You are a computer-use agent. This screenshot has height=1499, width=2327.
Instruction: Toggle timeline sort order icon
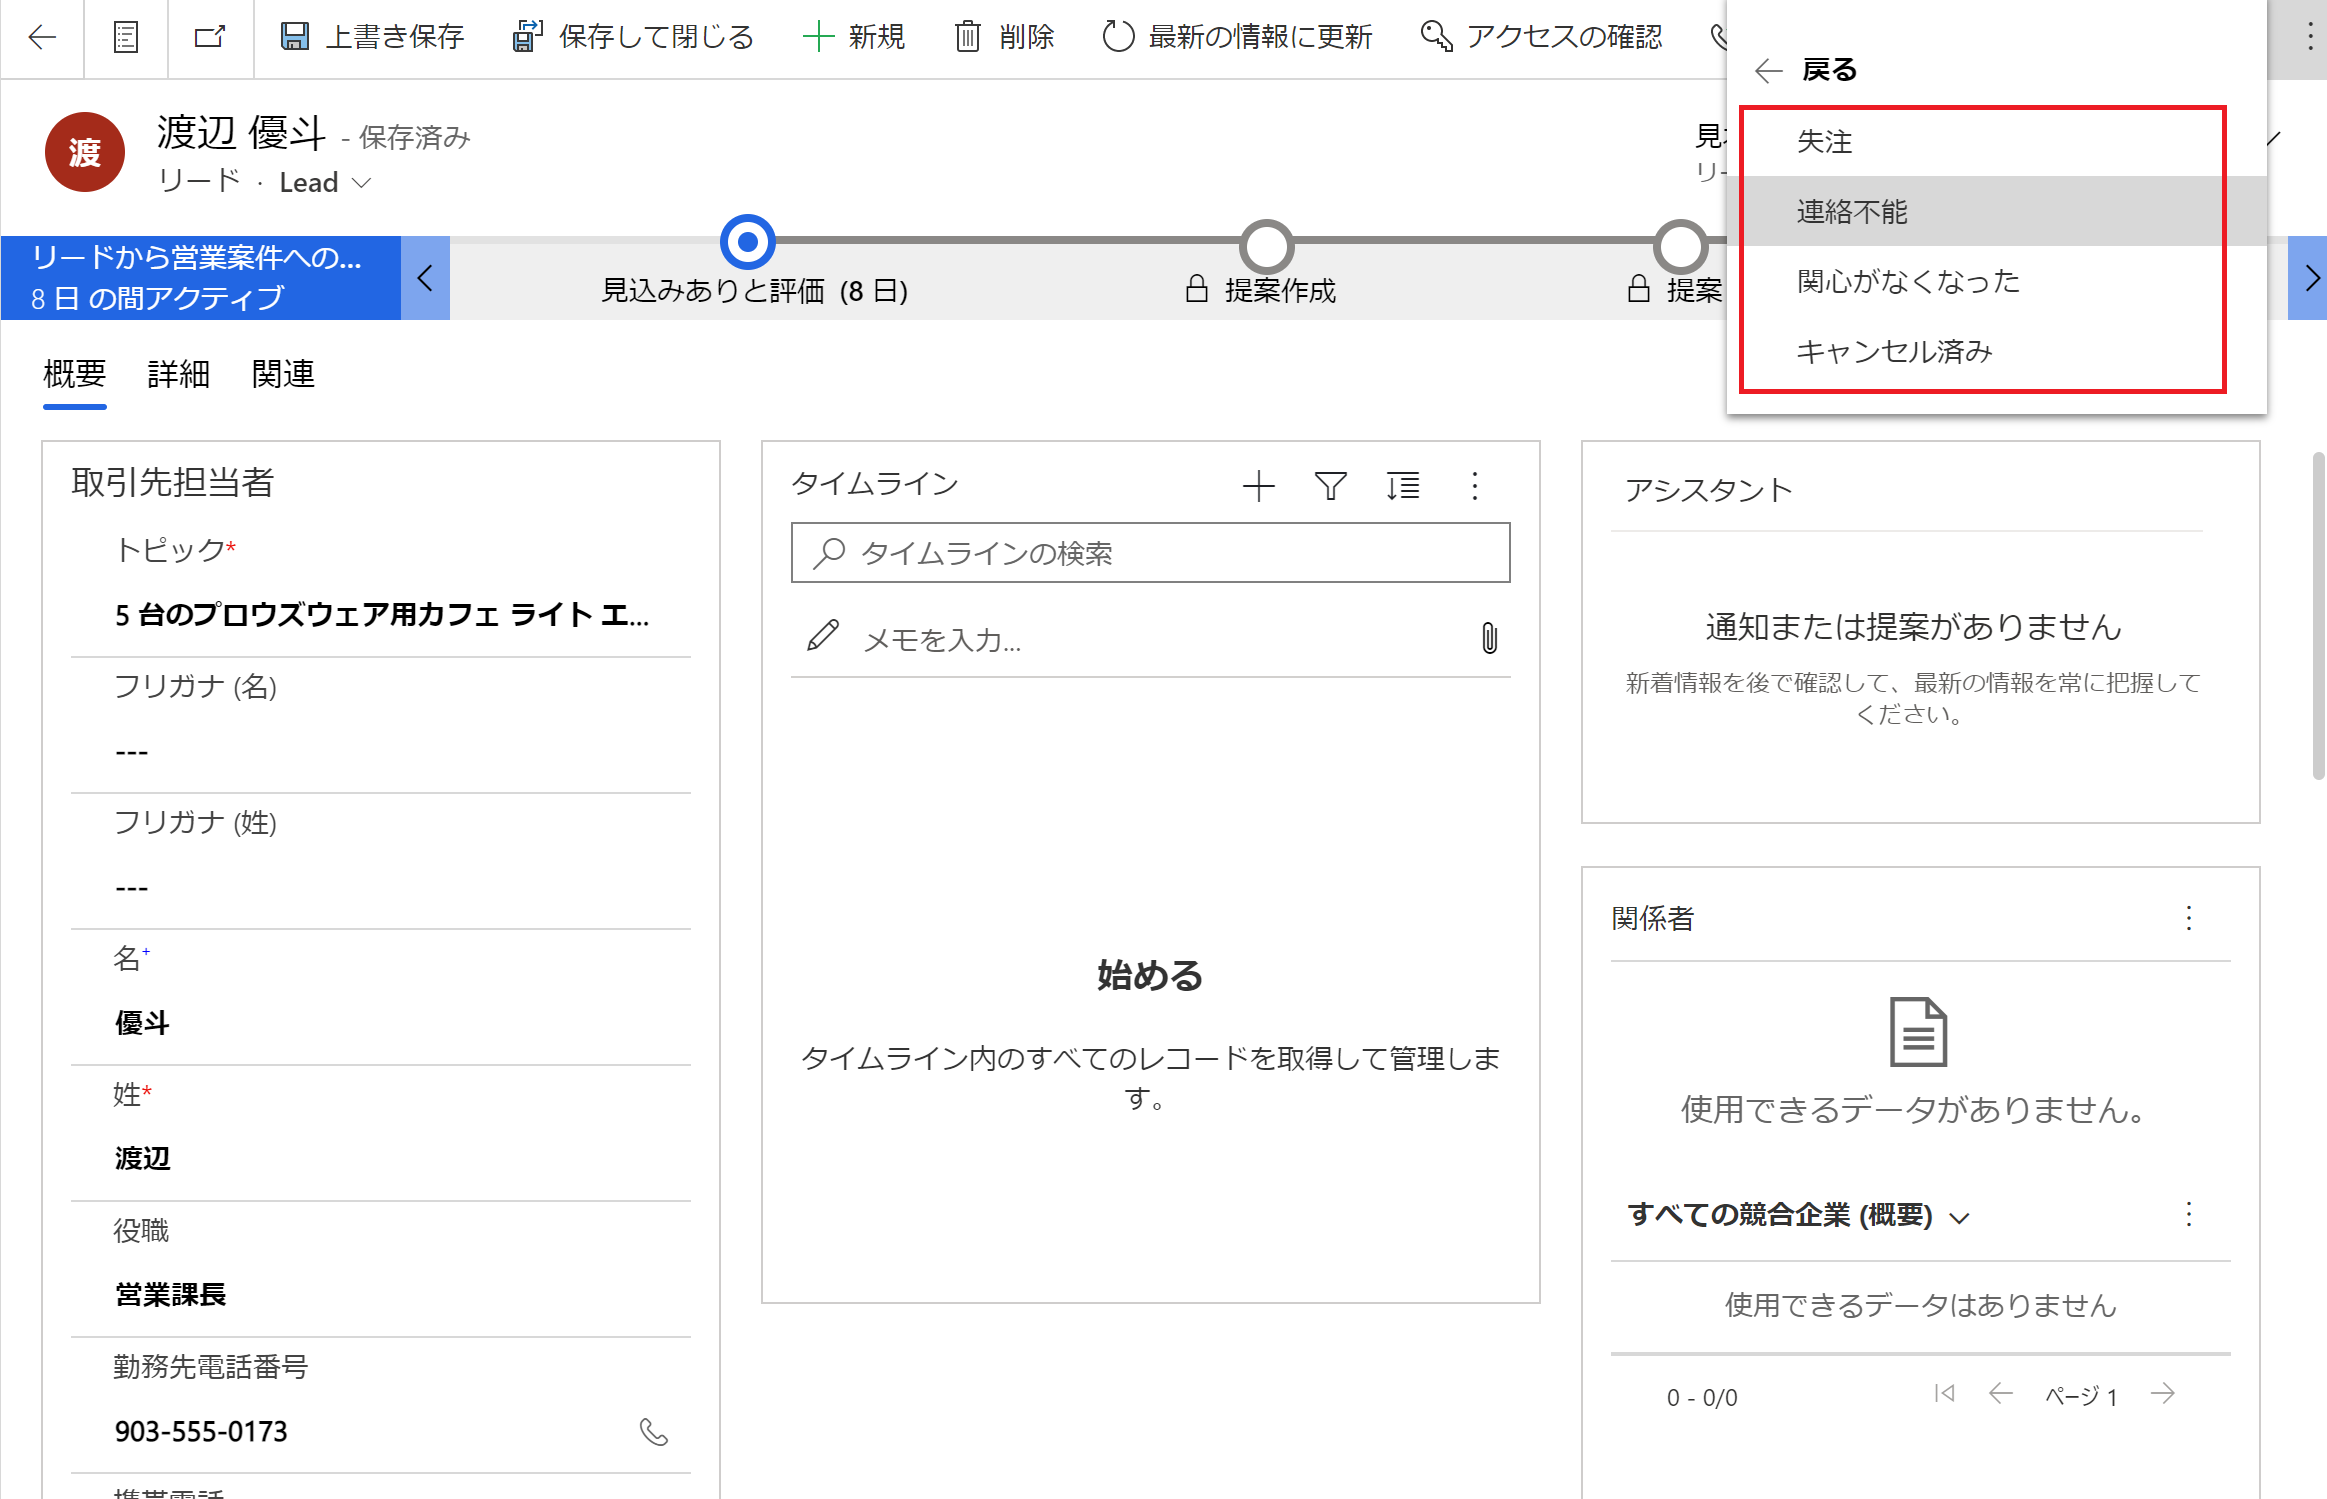[1403, 487]
